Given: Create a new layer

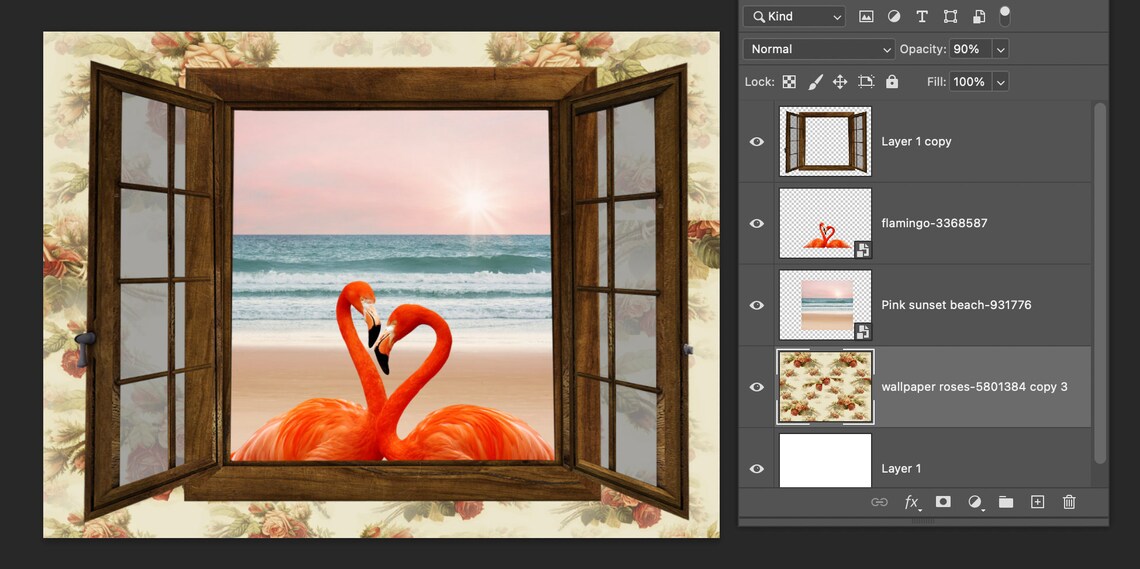Looking at the screenshot, I should click(x=1037, y=501).
